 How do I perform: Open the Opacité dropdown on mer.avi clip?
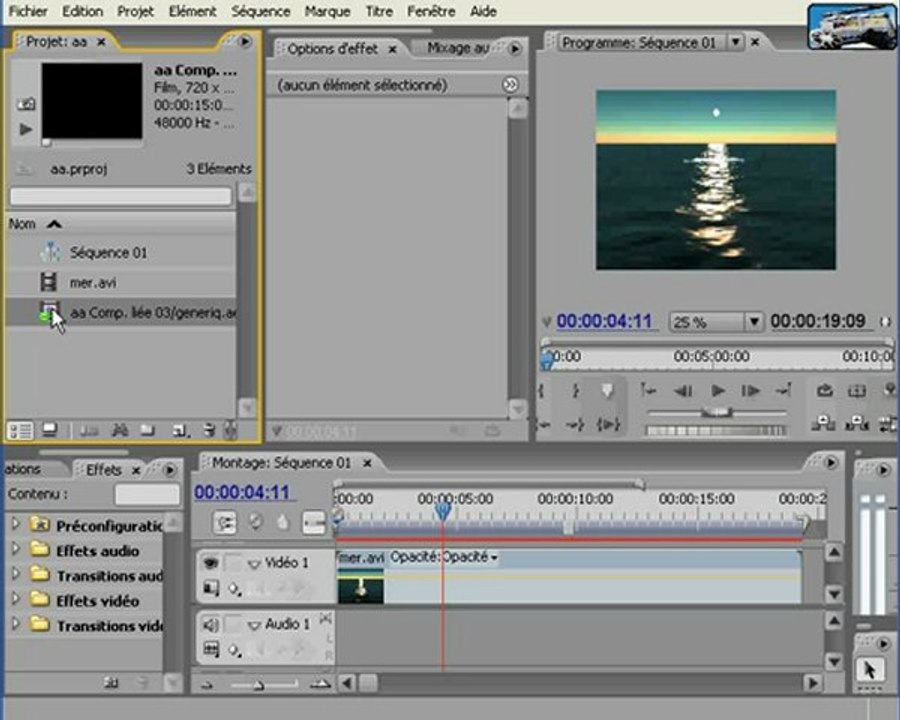point(494,558)
